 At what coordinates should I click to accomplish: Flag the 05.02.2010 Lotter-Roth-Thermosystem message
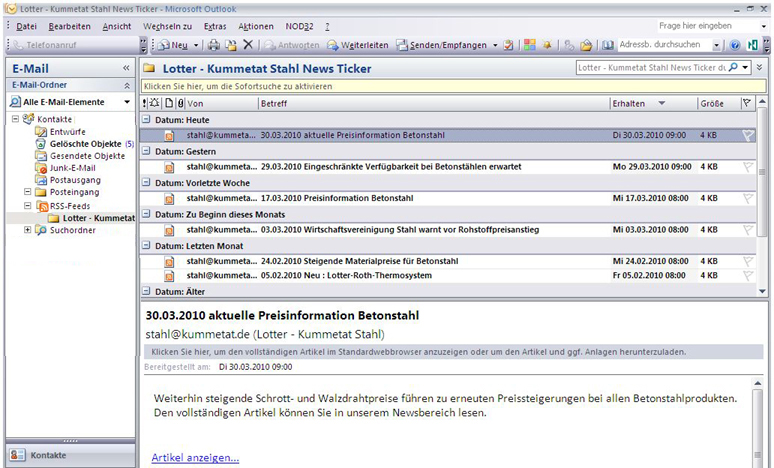pyautogui.click(x=748, y=275)
